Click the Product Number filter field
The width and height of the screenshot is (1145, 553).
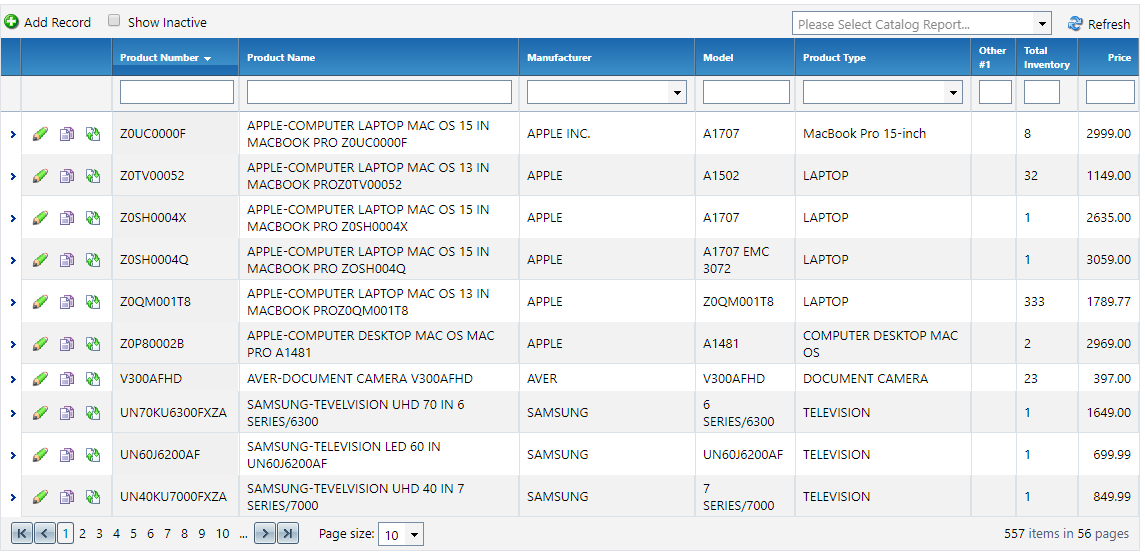(177, 92)
